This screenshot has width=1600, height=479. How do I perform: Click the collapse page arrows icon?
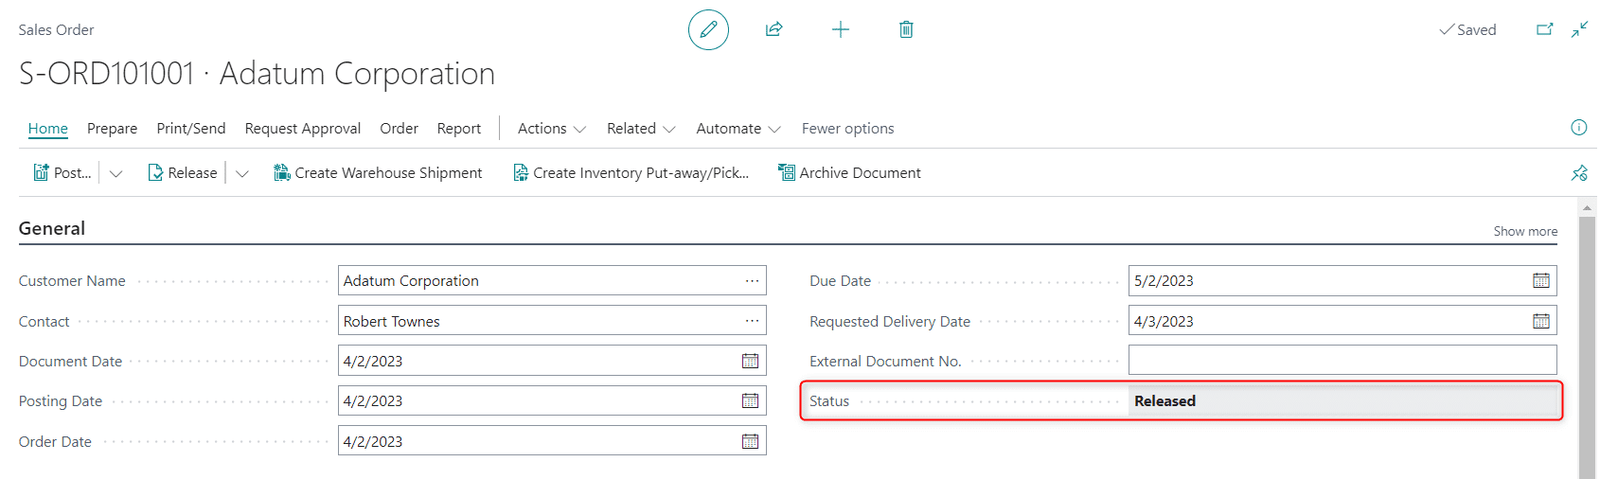click(x=1580, y=30)
